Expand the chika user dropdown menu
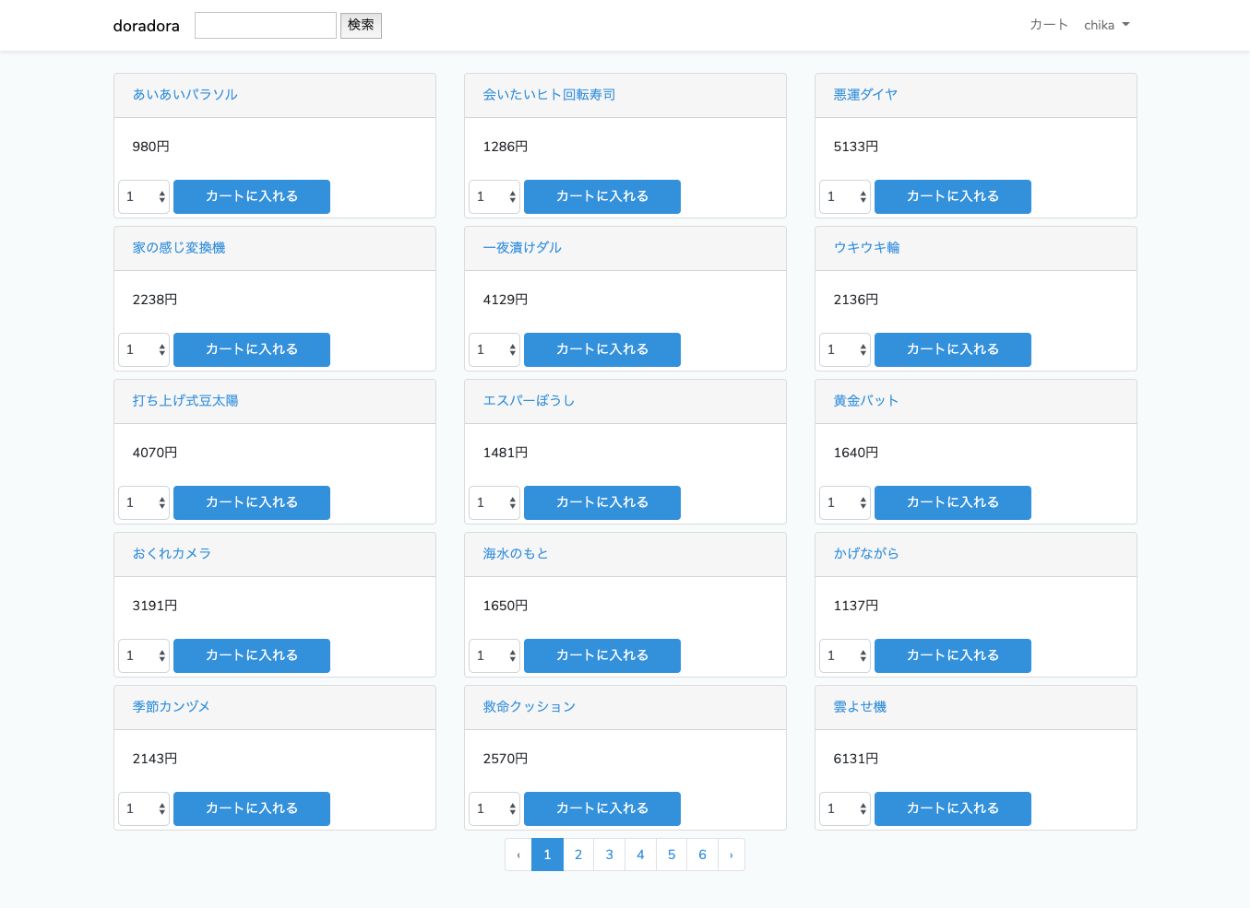 point(1106,25)
